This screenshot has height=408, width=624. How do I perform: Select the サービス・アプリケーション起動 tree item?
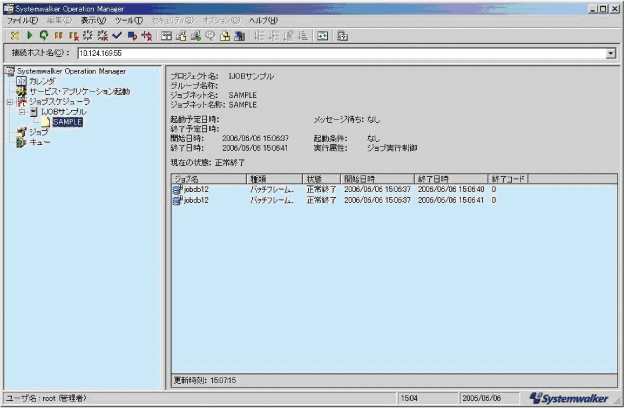(80, 92)
